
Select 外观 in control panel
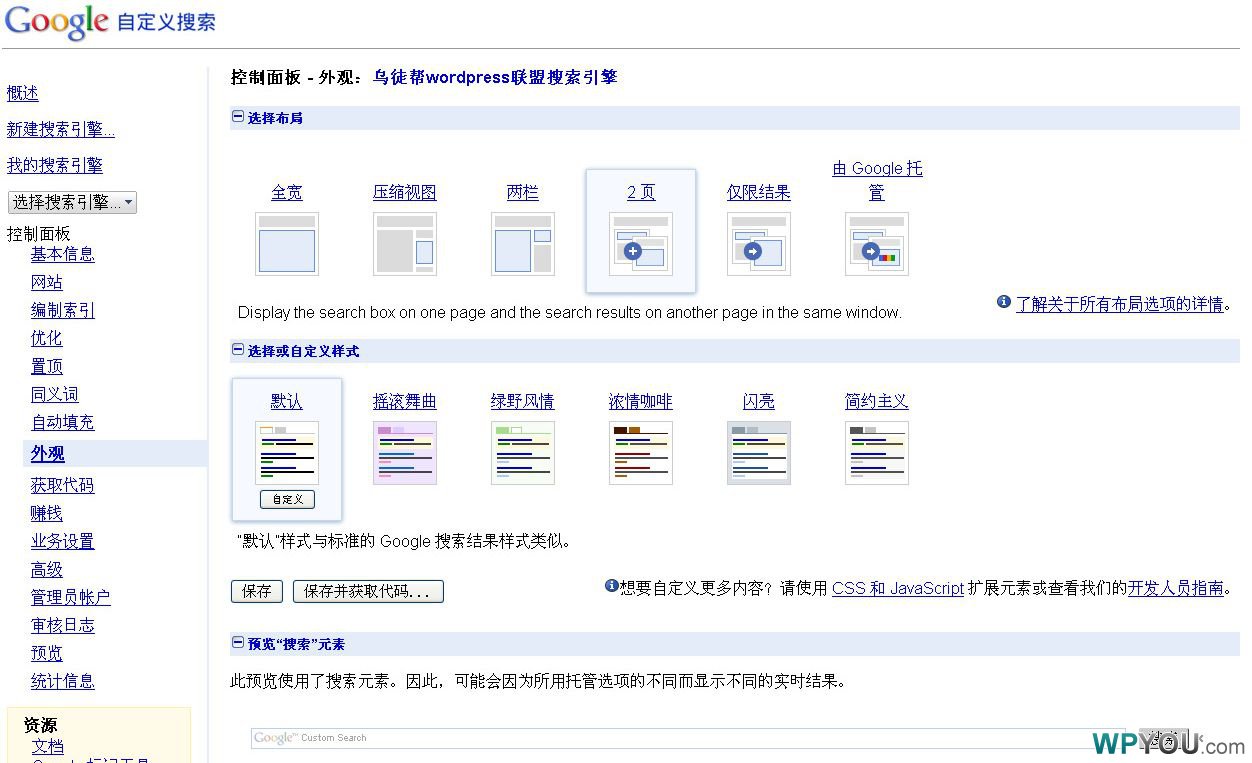click(x=48, y=454)
